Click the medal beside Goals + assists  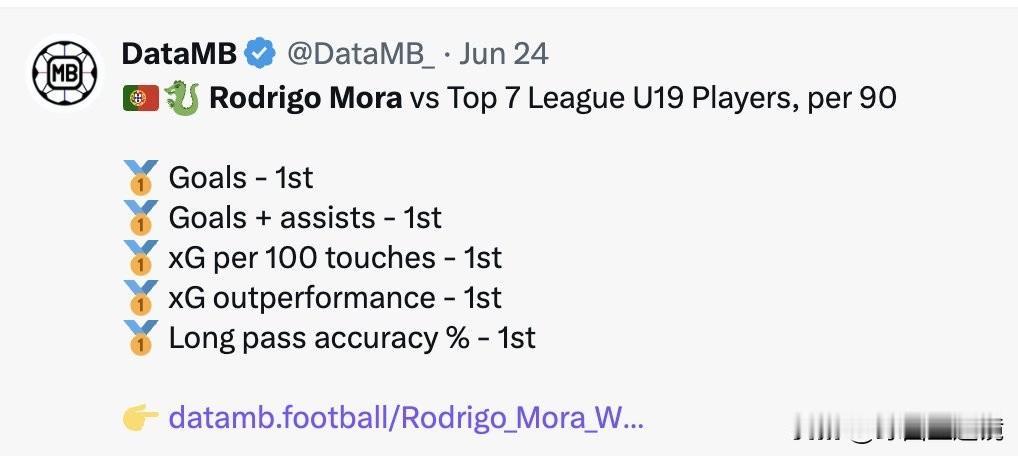coord(141,218)
